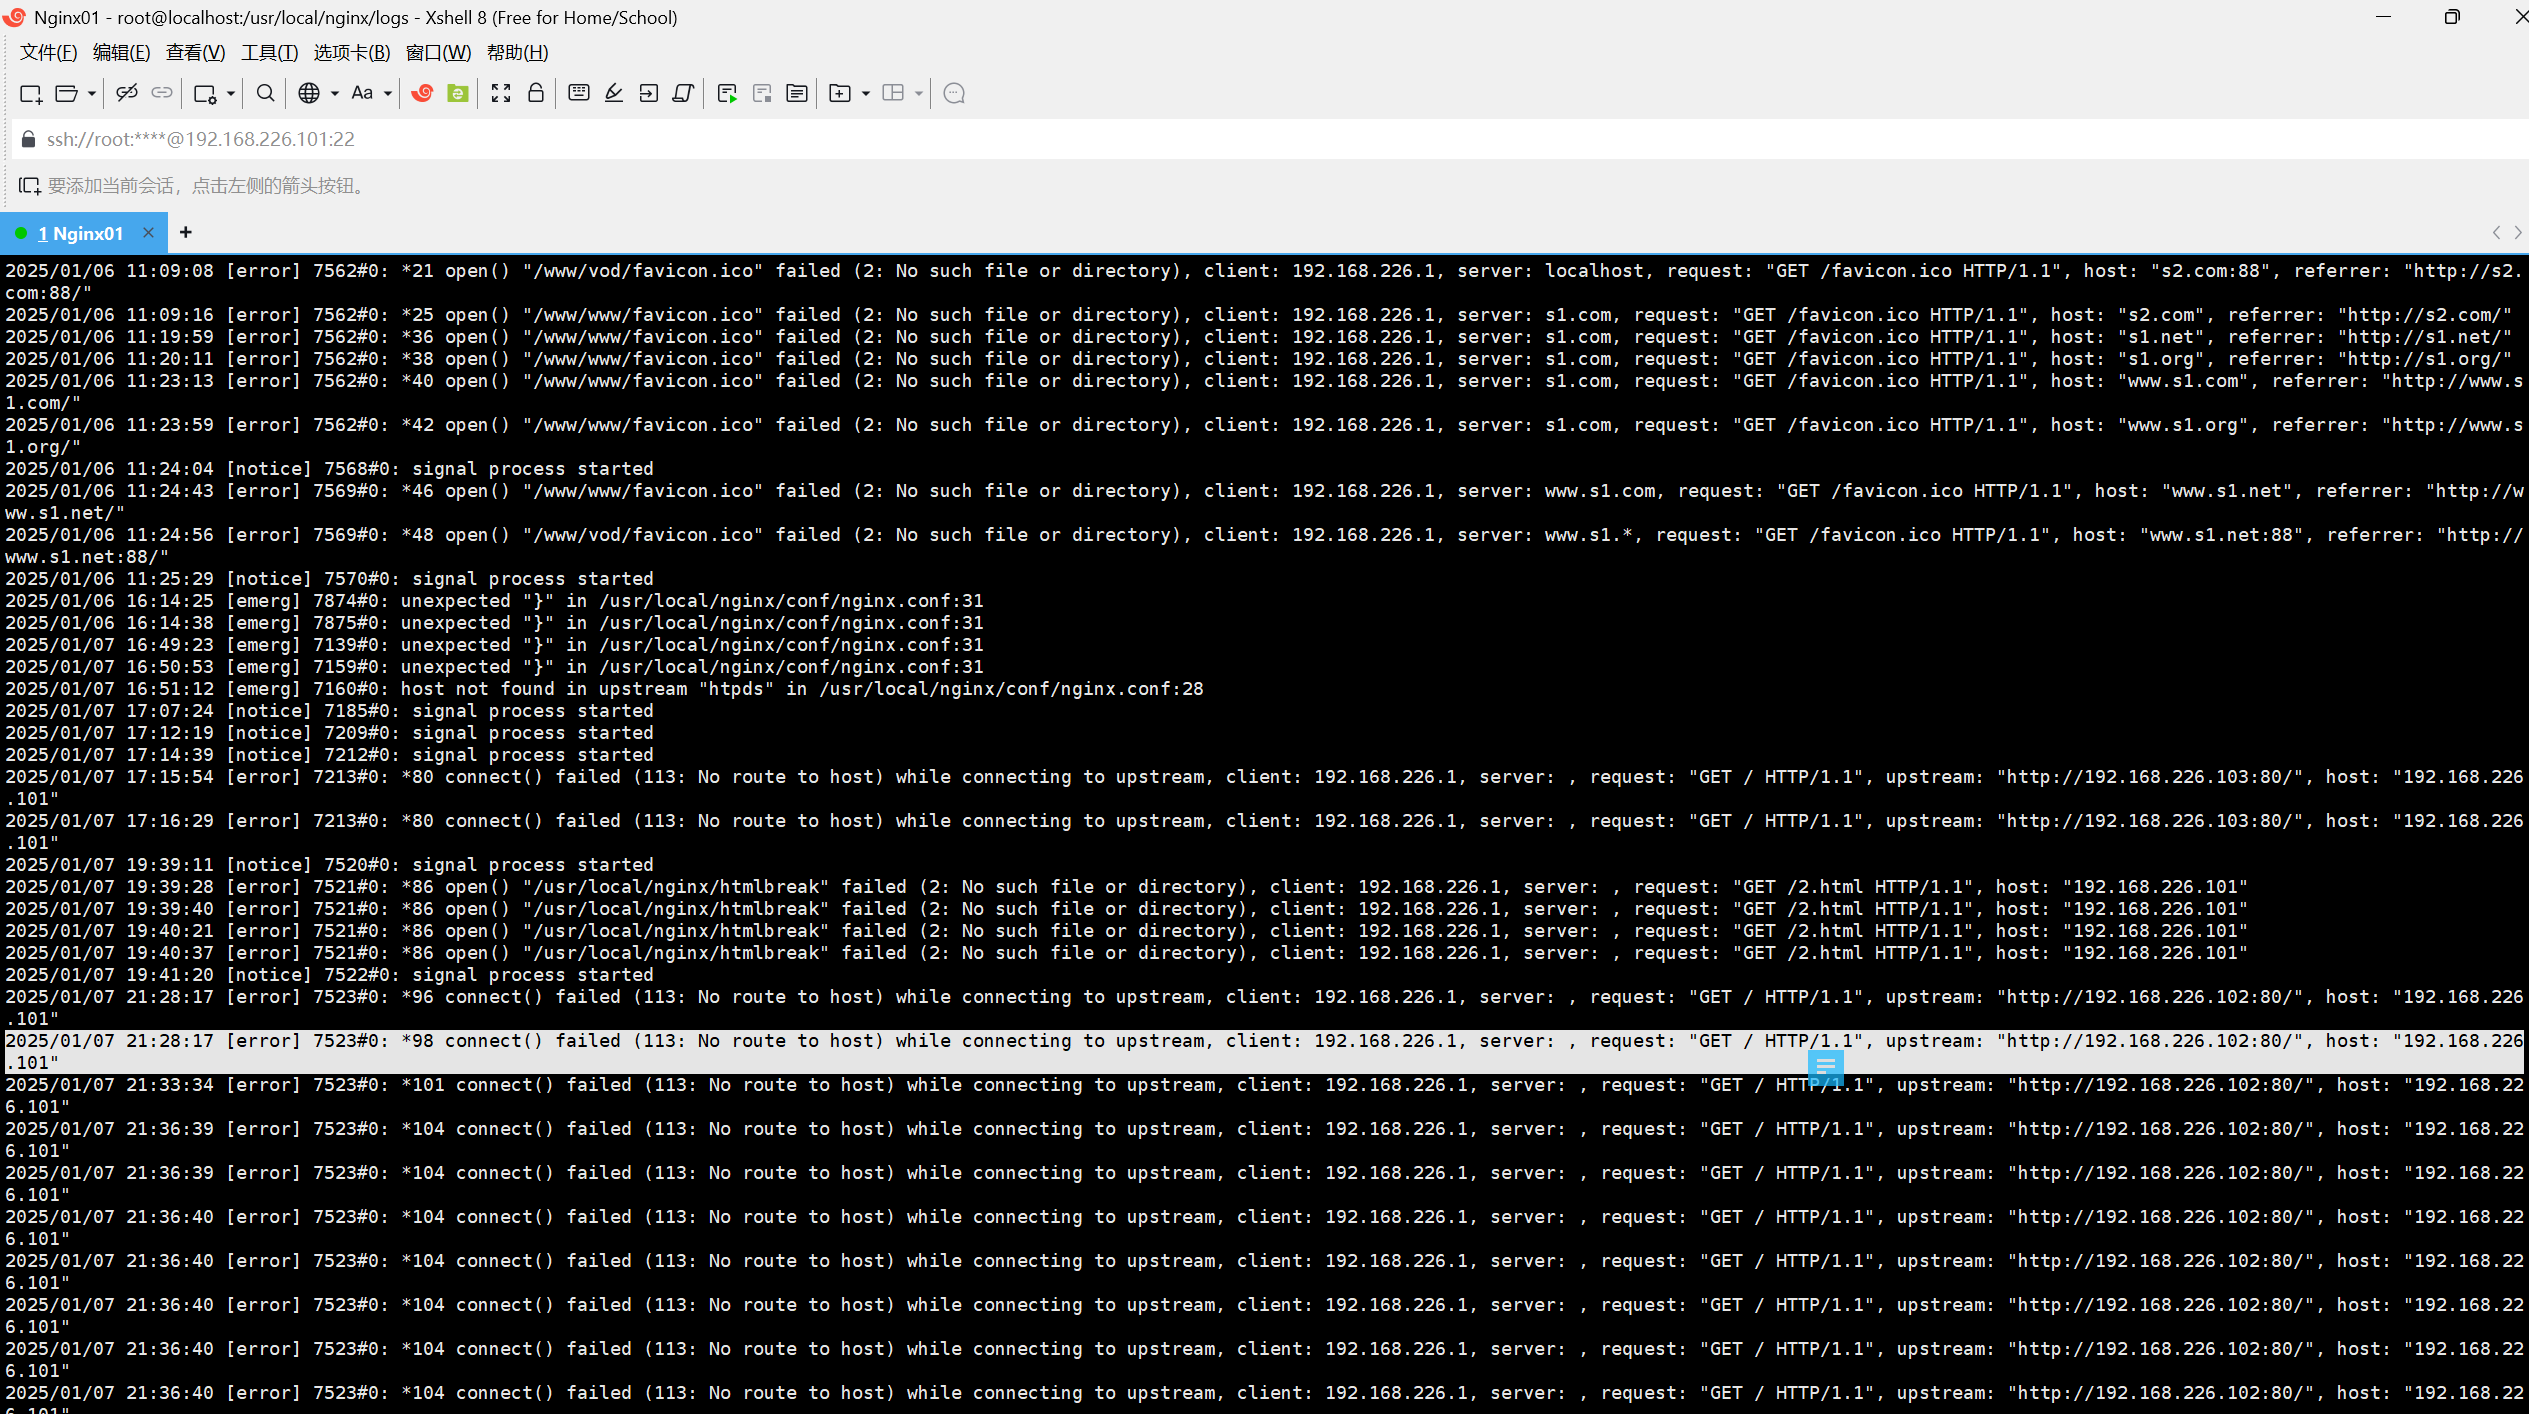Launch Xftp with the green icon

tap(458, 93)
